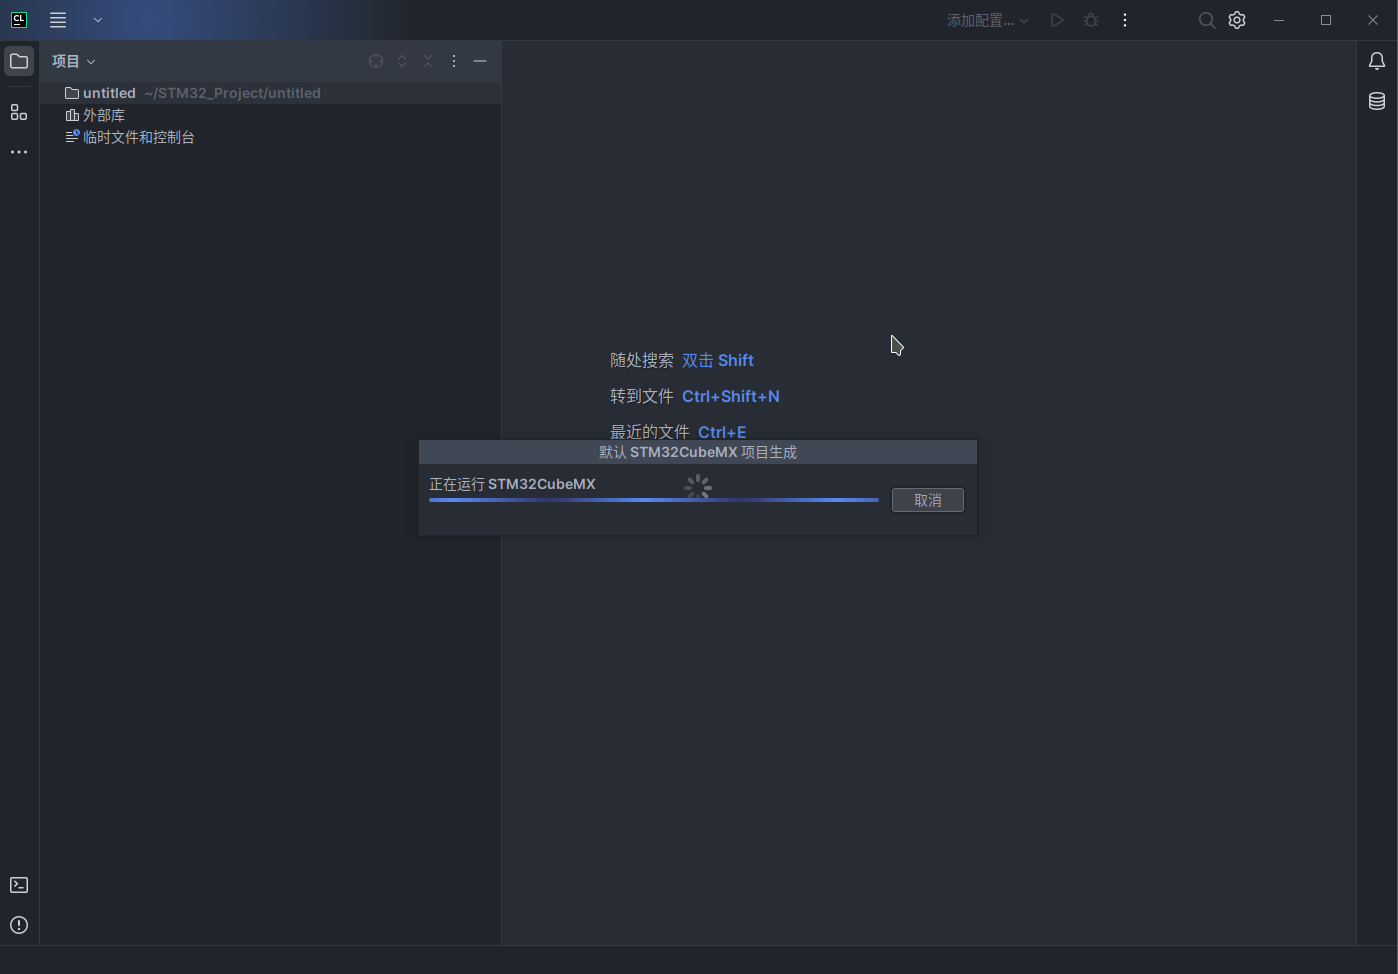Click the 正在运行 STM32CubeMX status text
The width and height of the screenshot is (1398, 974).
pyautogui.click(x=512, y=484)
